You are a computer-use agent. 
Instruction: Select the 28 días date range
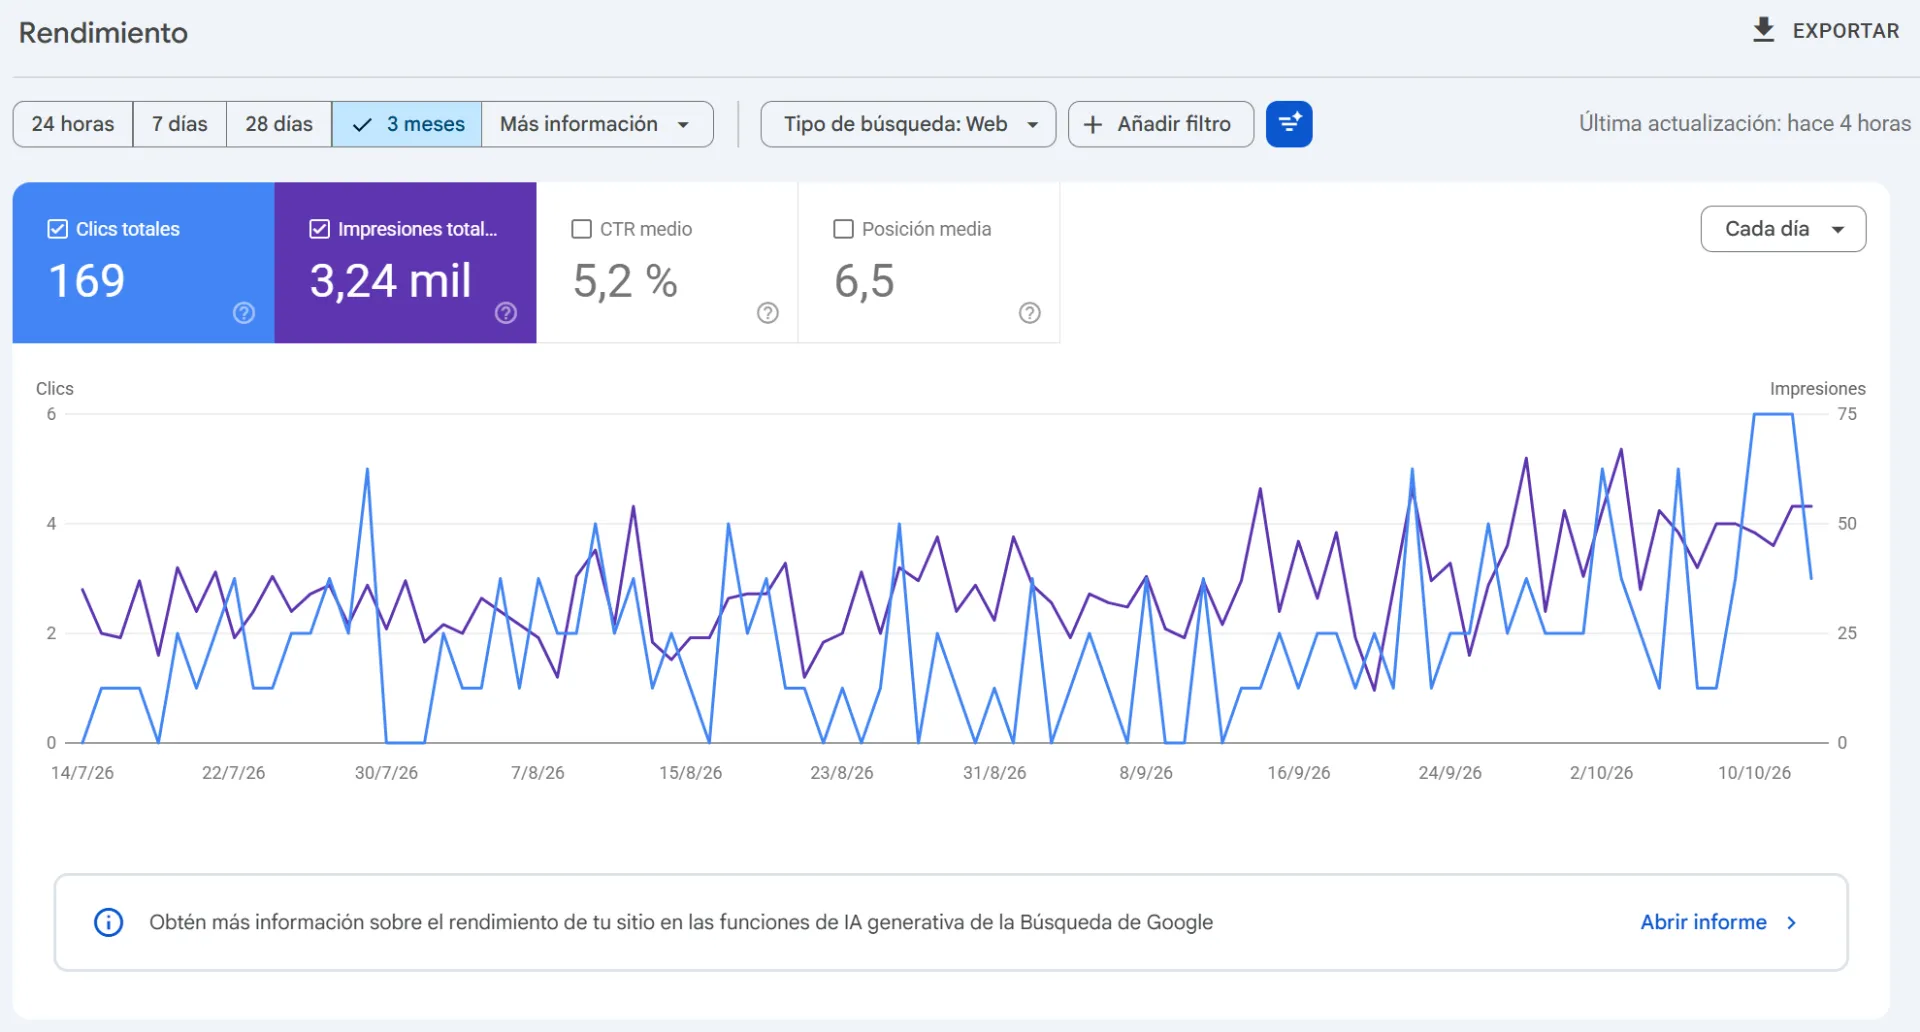tap(279, 124)
